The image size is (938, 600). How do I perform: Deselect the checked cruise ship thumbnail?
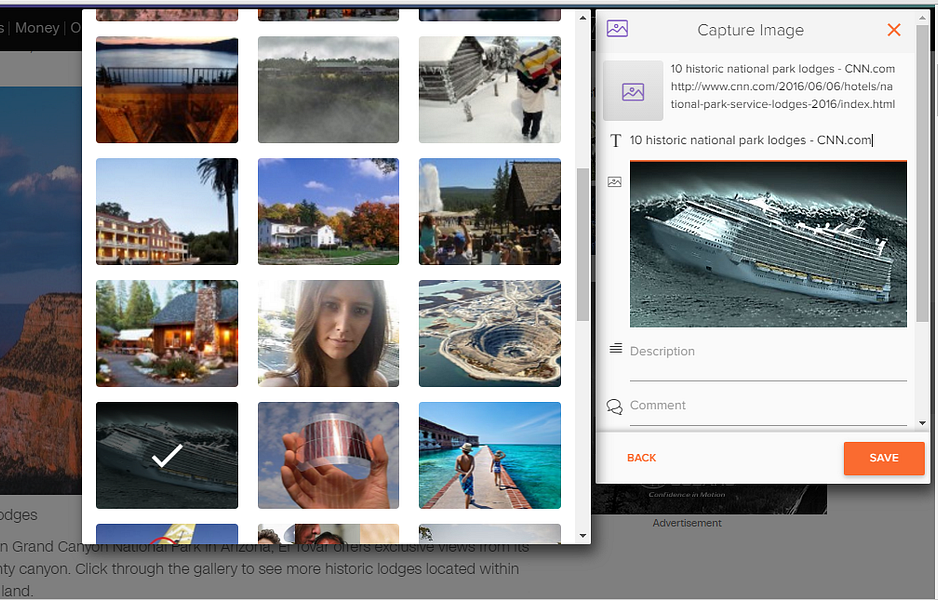(x=167, y=455)
